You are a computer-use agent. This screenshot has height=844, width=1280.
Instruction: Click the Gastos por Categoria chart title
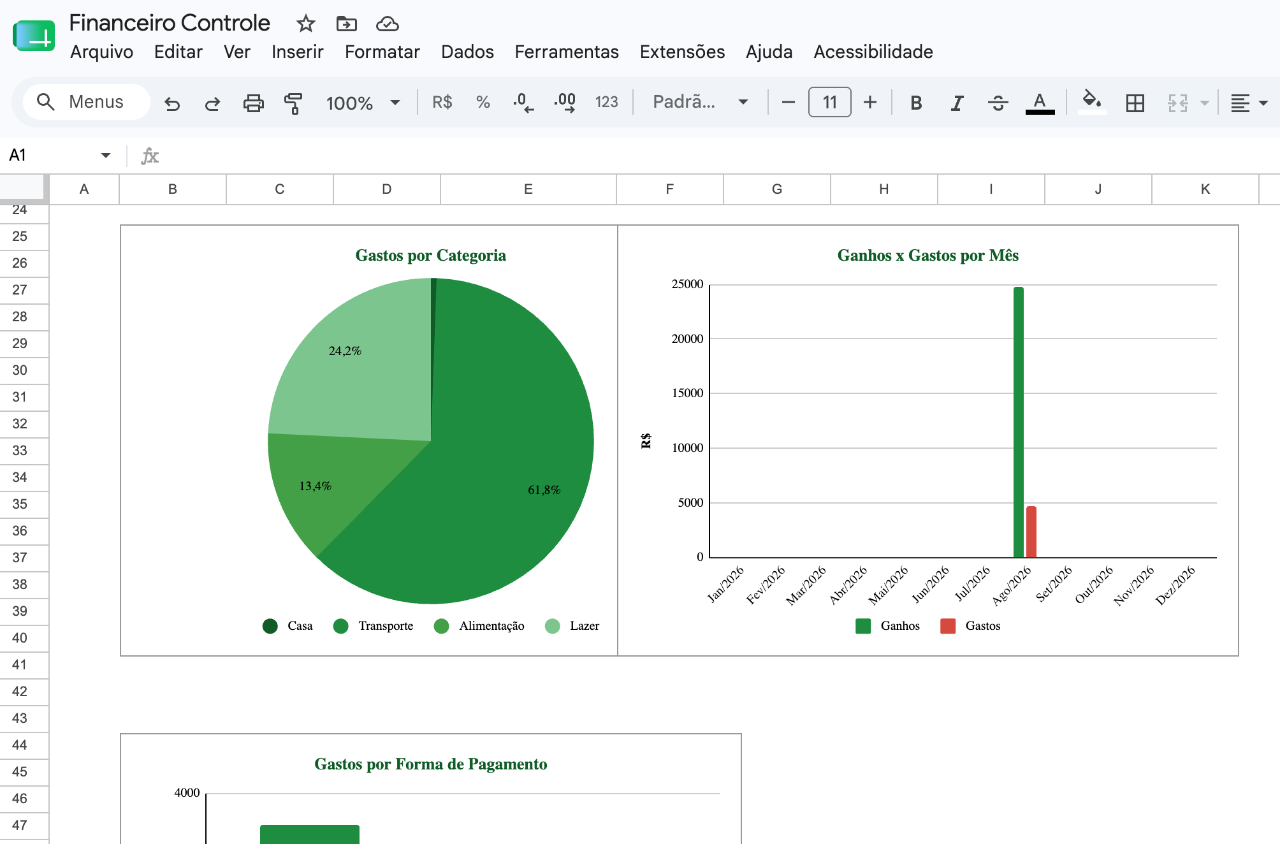(431, 255)
